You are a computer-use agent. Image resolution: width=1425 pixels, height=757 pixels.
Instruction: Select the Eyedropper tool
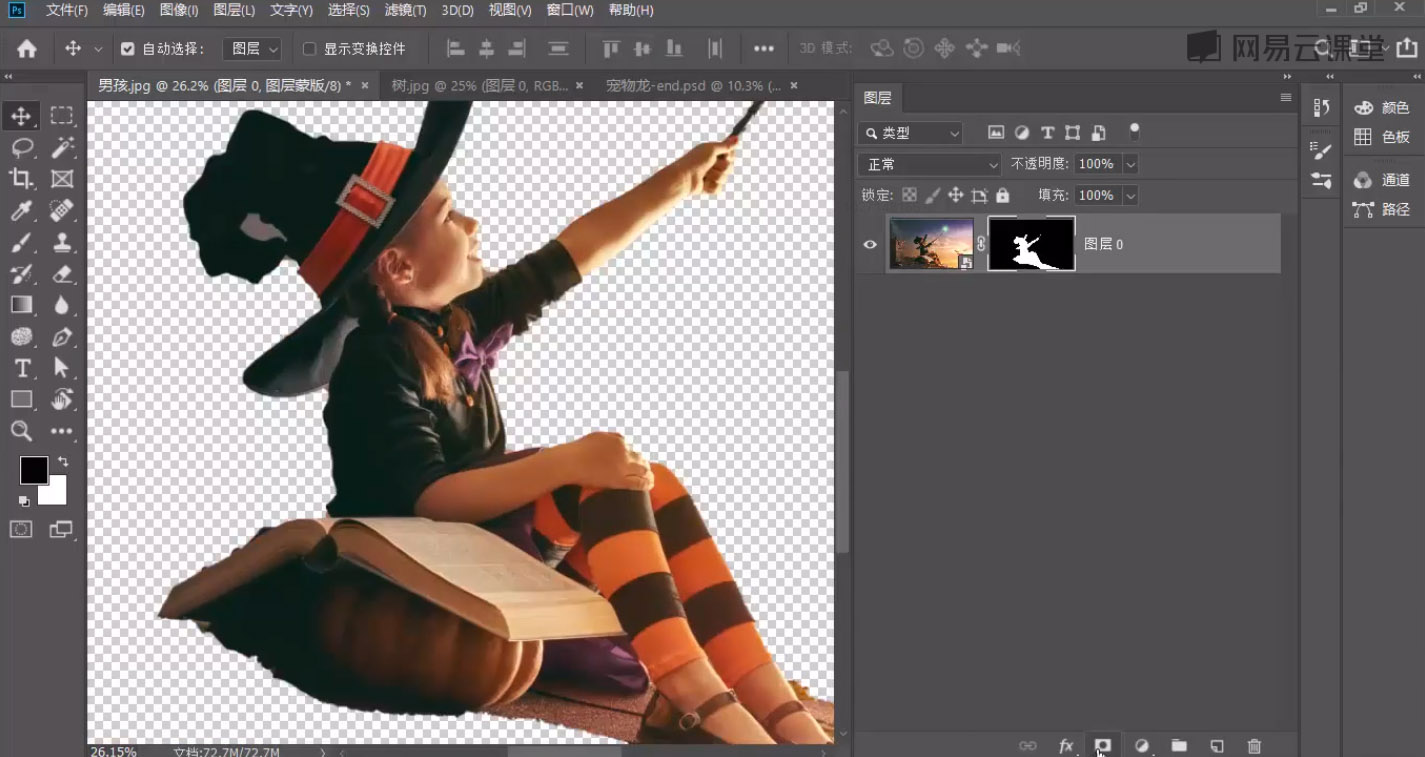click(21, 211)
